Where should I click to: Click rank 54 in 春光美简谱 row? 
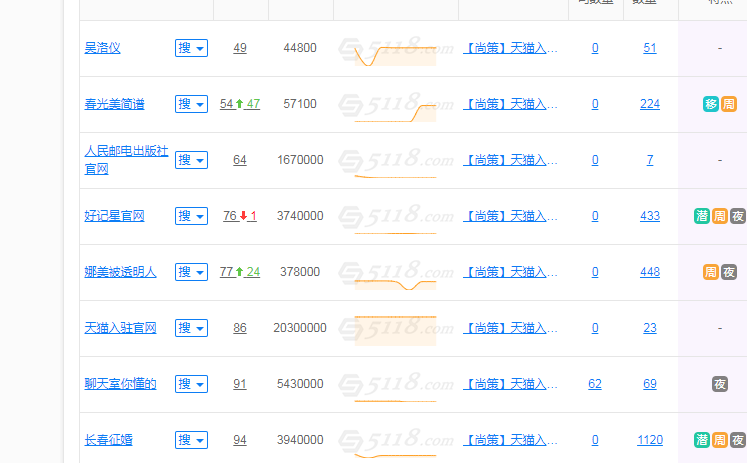pyautogui.click(x=227, y=104)
